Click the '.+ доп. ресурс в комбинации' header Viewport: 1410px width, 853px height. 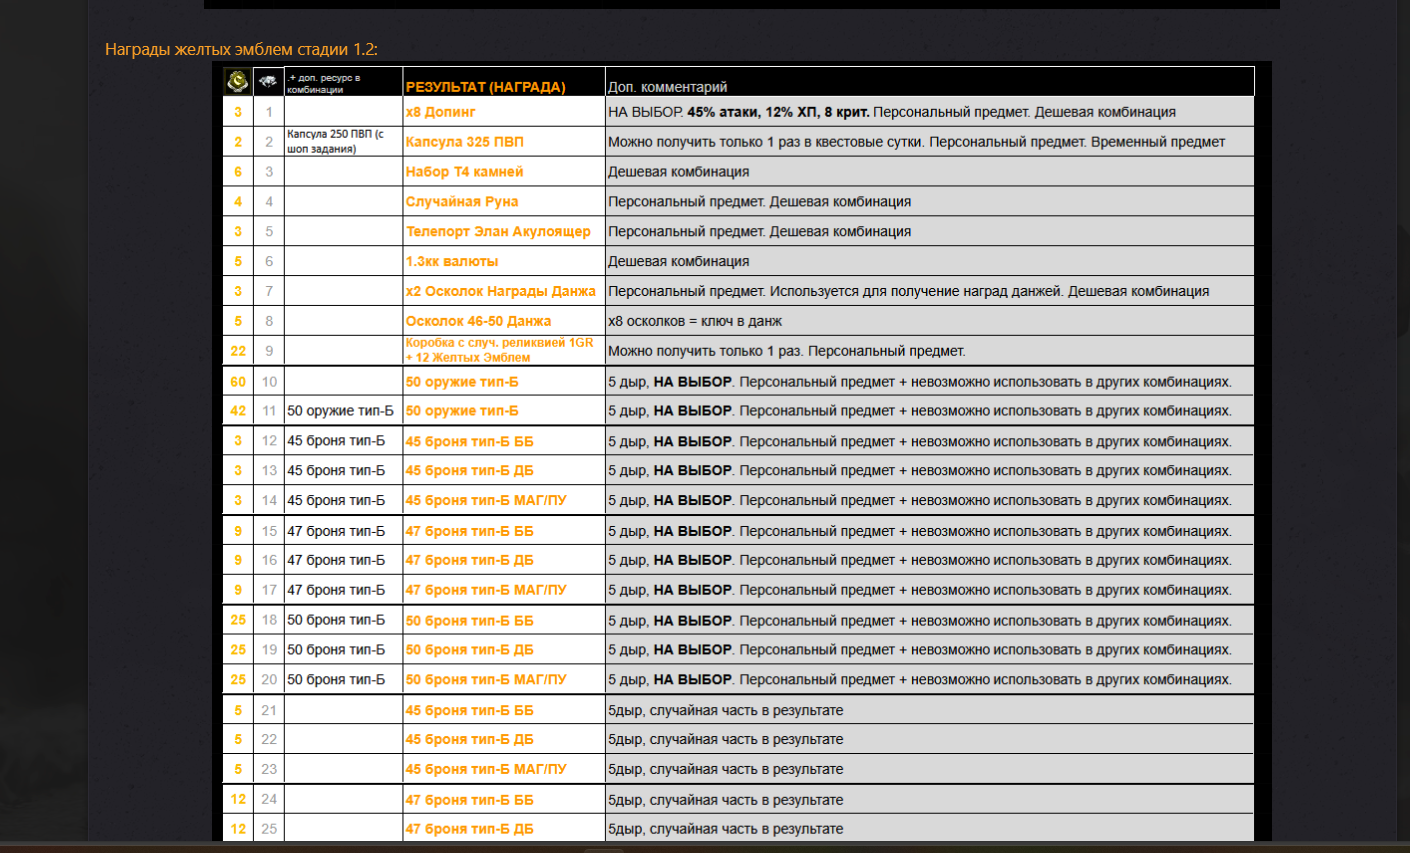pos(323,83)
